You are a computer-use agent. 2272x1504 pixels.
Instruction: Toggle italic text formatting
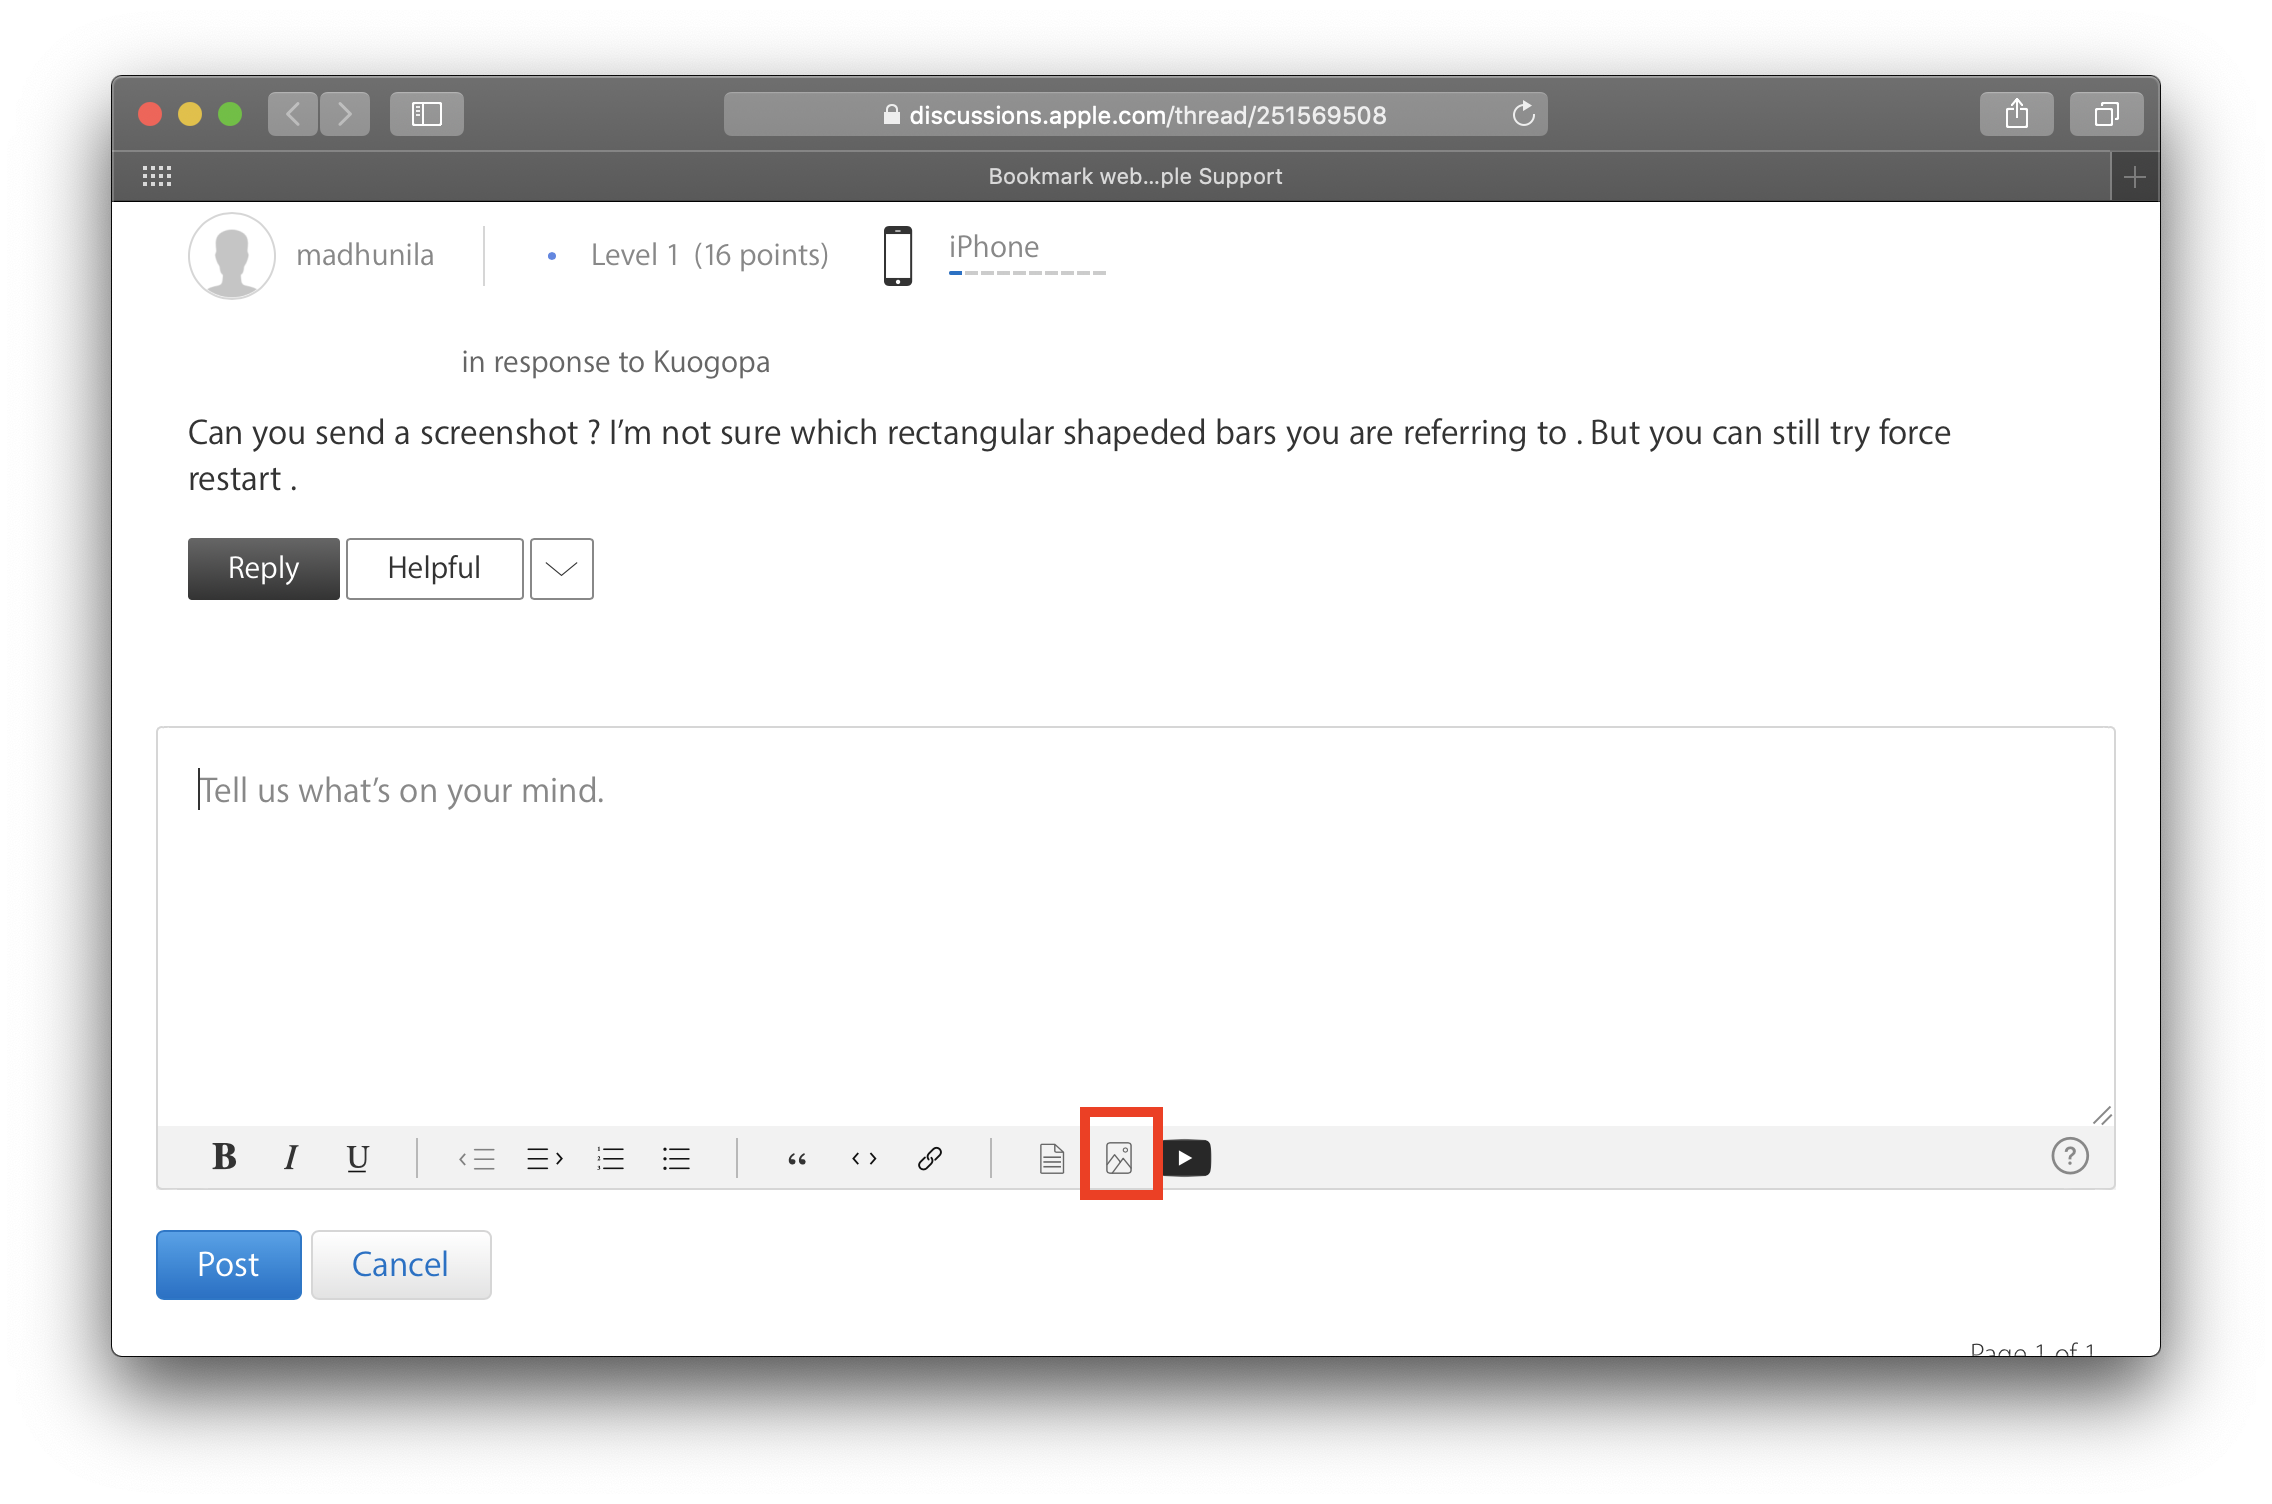tap(291, 1157)
